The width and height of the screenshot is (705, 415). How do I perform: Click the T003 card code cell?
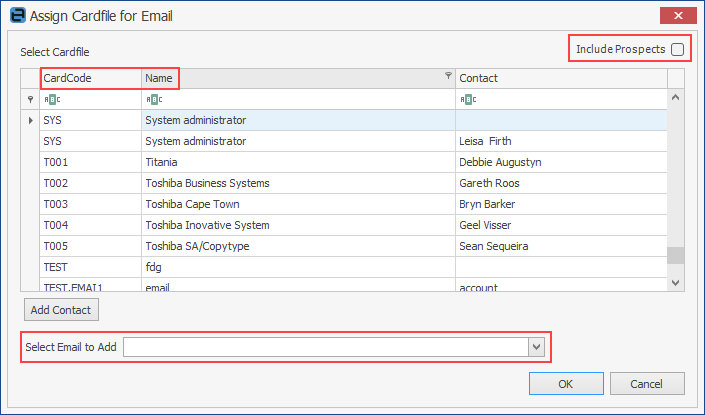(90, 204)
